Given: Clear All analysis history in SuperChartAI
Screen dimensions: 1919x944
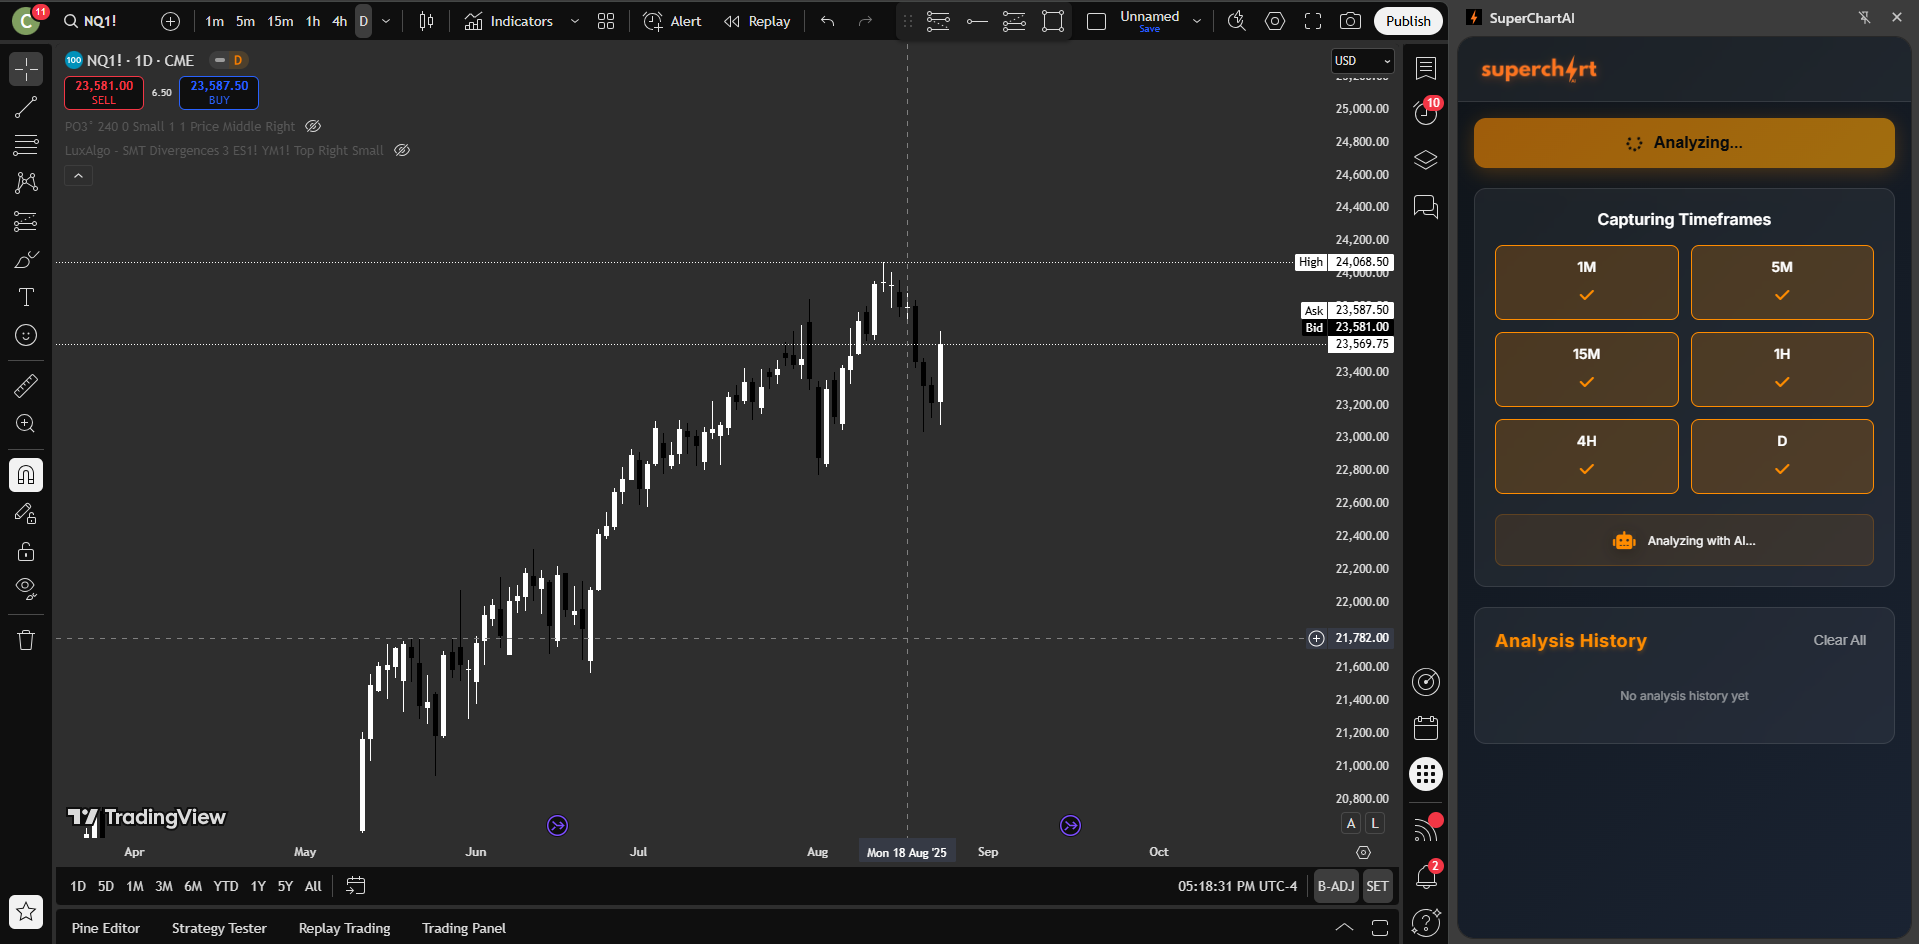Looking at the screenshot, I should point(1839,640).
